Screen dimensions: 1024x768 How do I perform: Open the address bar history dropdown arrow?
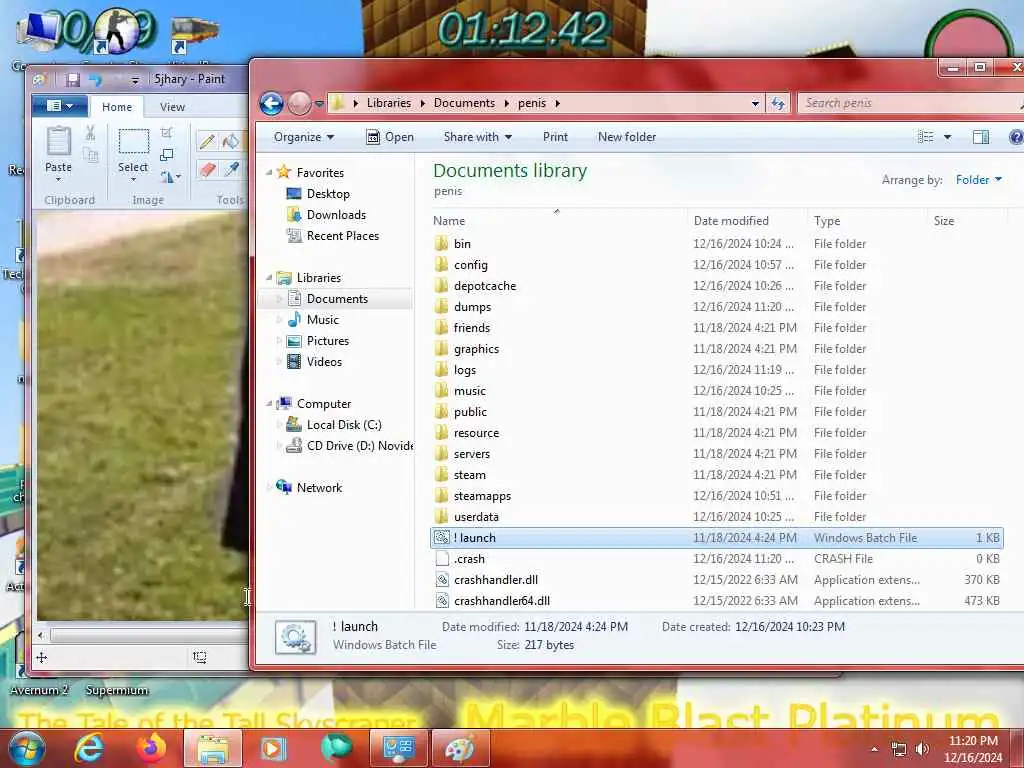[756, 103]
